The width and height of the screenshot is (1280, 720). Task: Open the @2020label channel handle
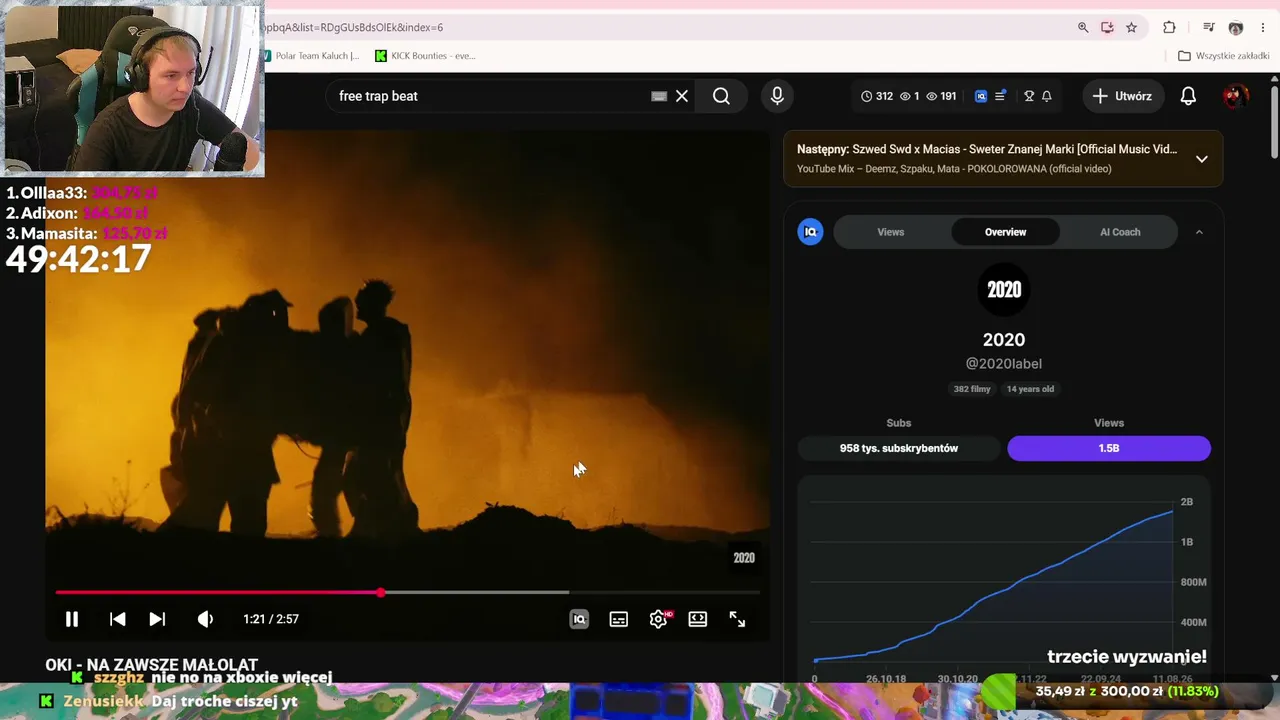click(x=1004, y=364)
